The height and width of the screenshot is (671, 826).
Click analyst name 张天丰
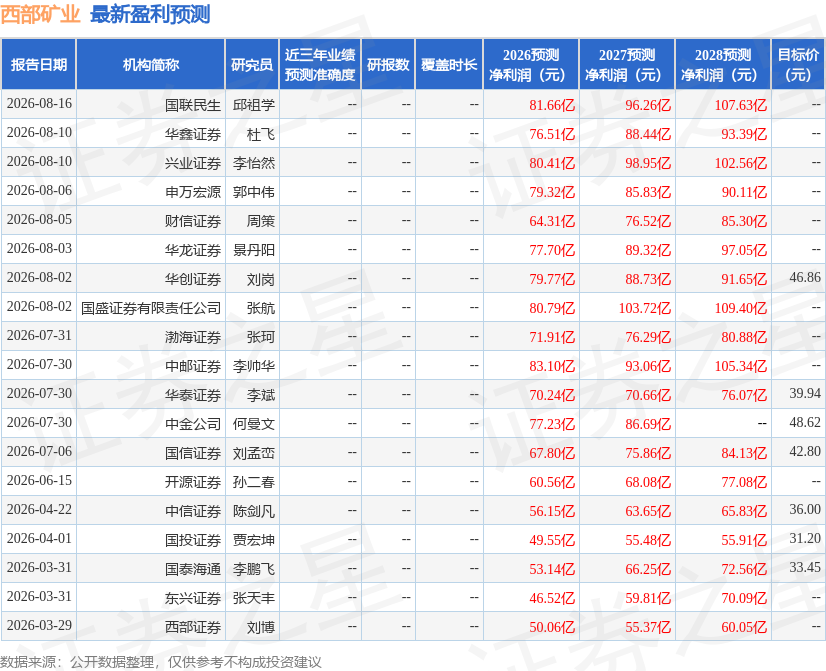[254, 598]
